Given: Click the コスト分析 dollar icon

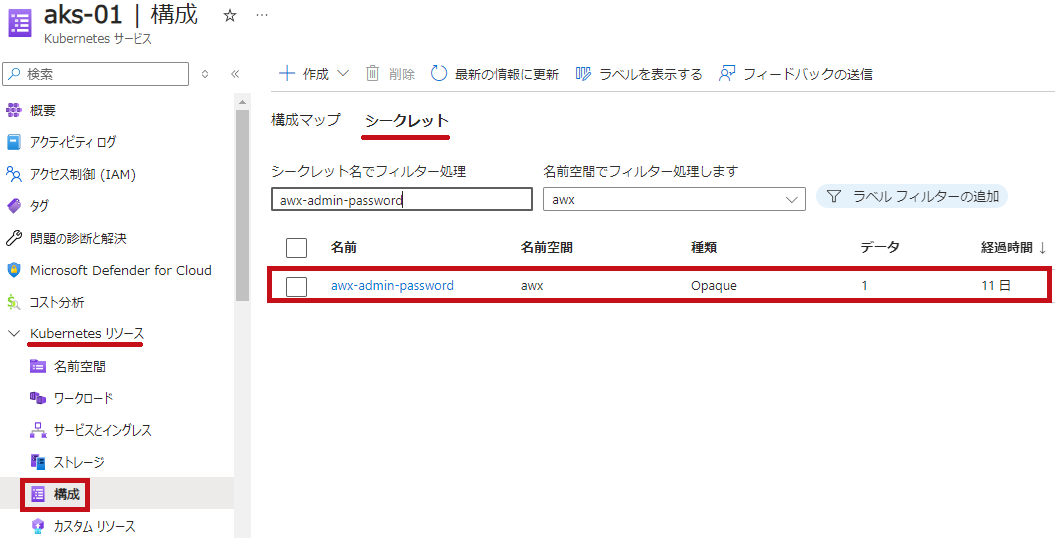Looking at the screenshot, I should (13, 302).
